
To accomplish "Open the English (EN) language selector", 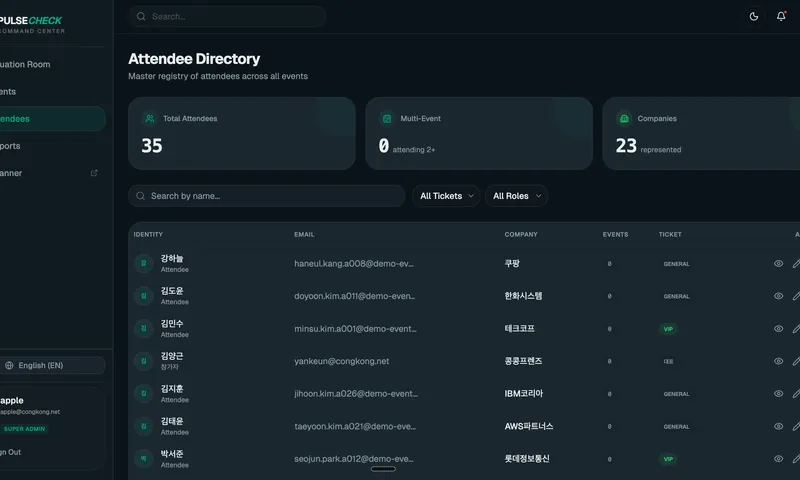I will [x=52, y=365].
